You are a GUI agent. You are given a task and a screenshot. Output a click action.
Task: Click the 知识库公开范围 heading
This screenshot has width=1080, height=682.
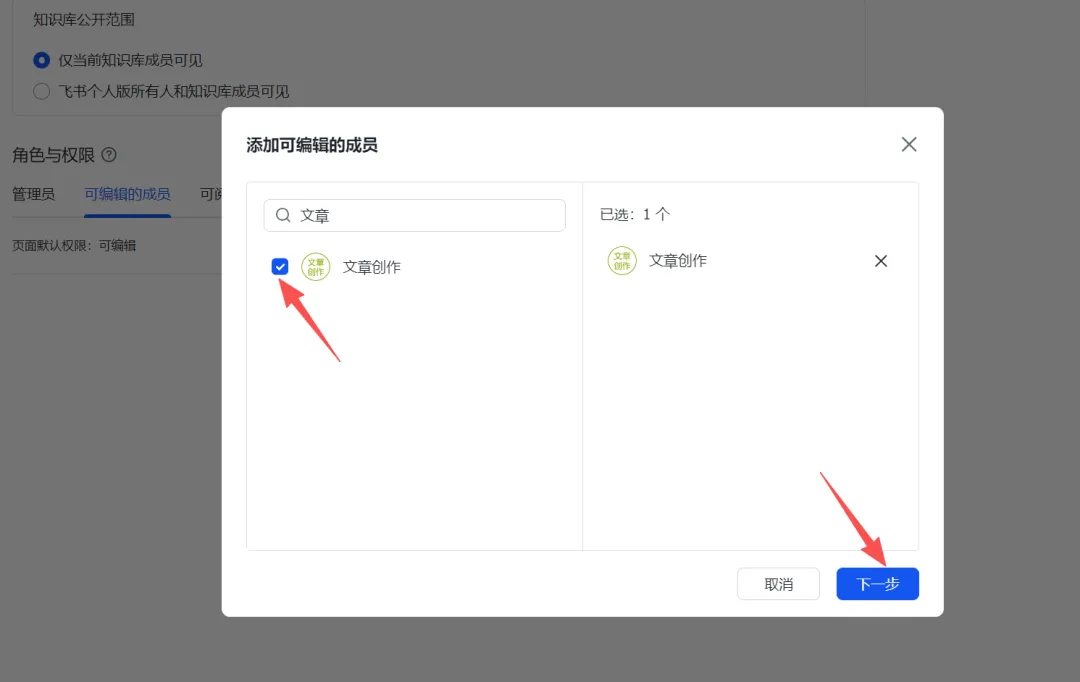pyautogui.click(x=84, y=20)
